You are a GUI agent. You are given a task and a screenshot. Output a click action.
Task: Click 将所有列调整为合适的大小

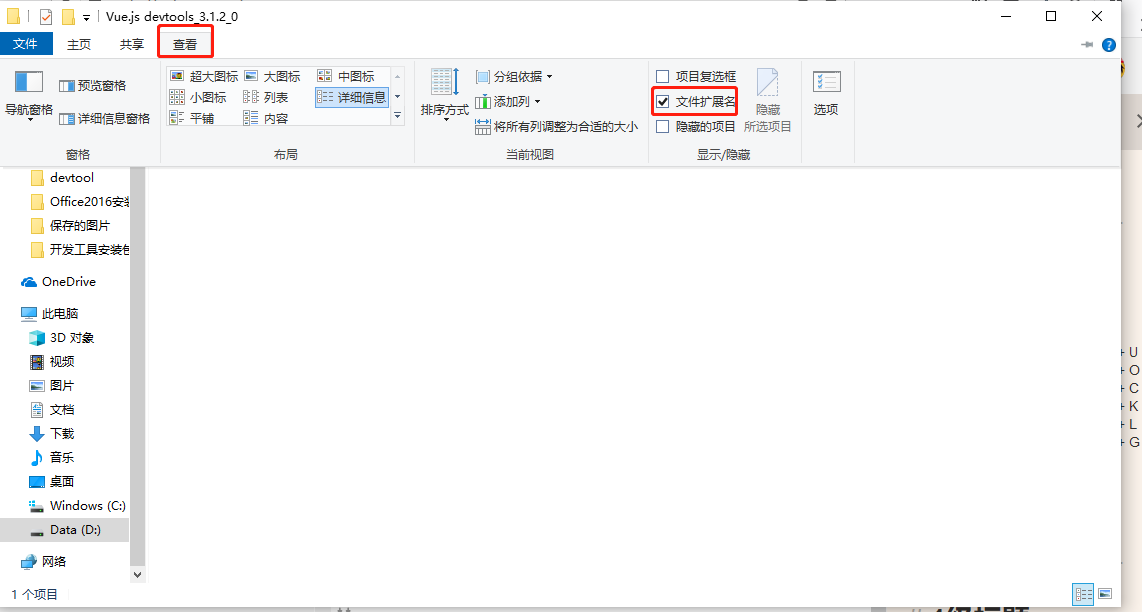(556, 127)
